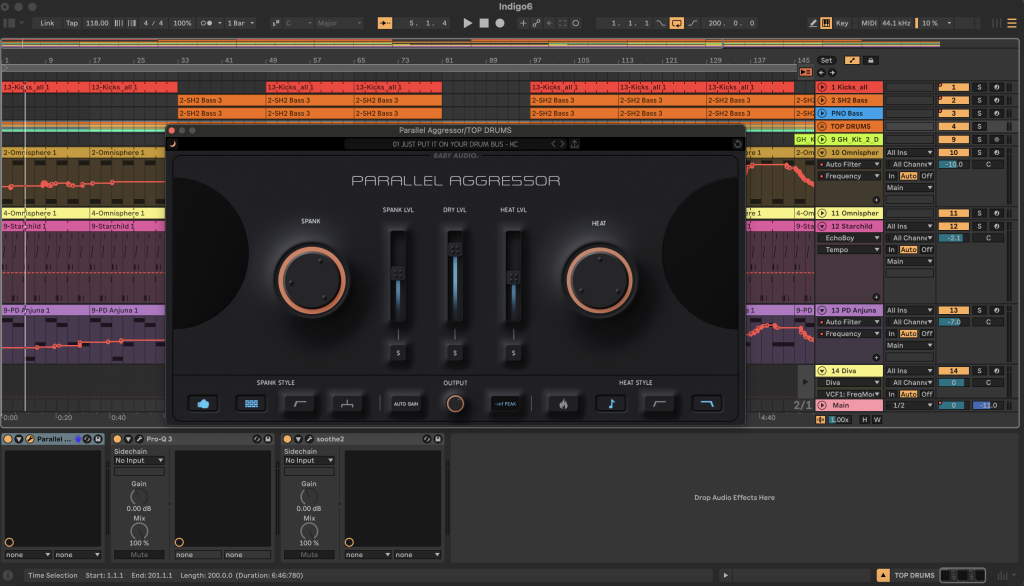Select the cloud Spank Style icon
The width and height of the screenshot is (1024, 586).
pos(203,404)
